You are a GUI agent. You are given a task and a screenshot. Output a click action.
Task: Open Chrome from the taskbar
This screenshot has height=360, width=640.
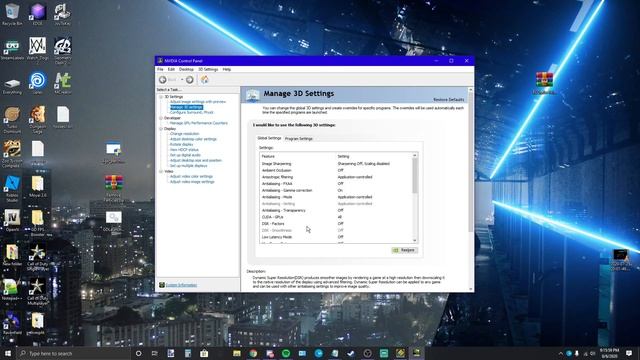click(253, 353)
